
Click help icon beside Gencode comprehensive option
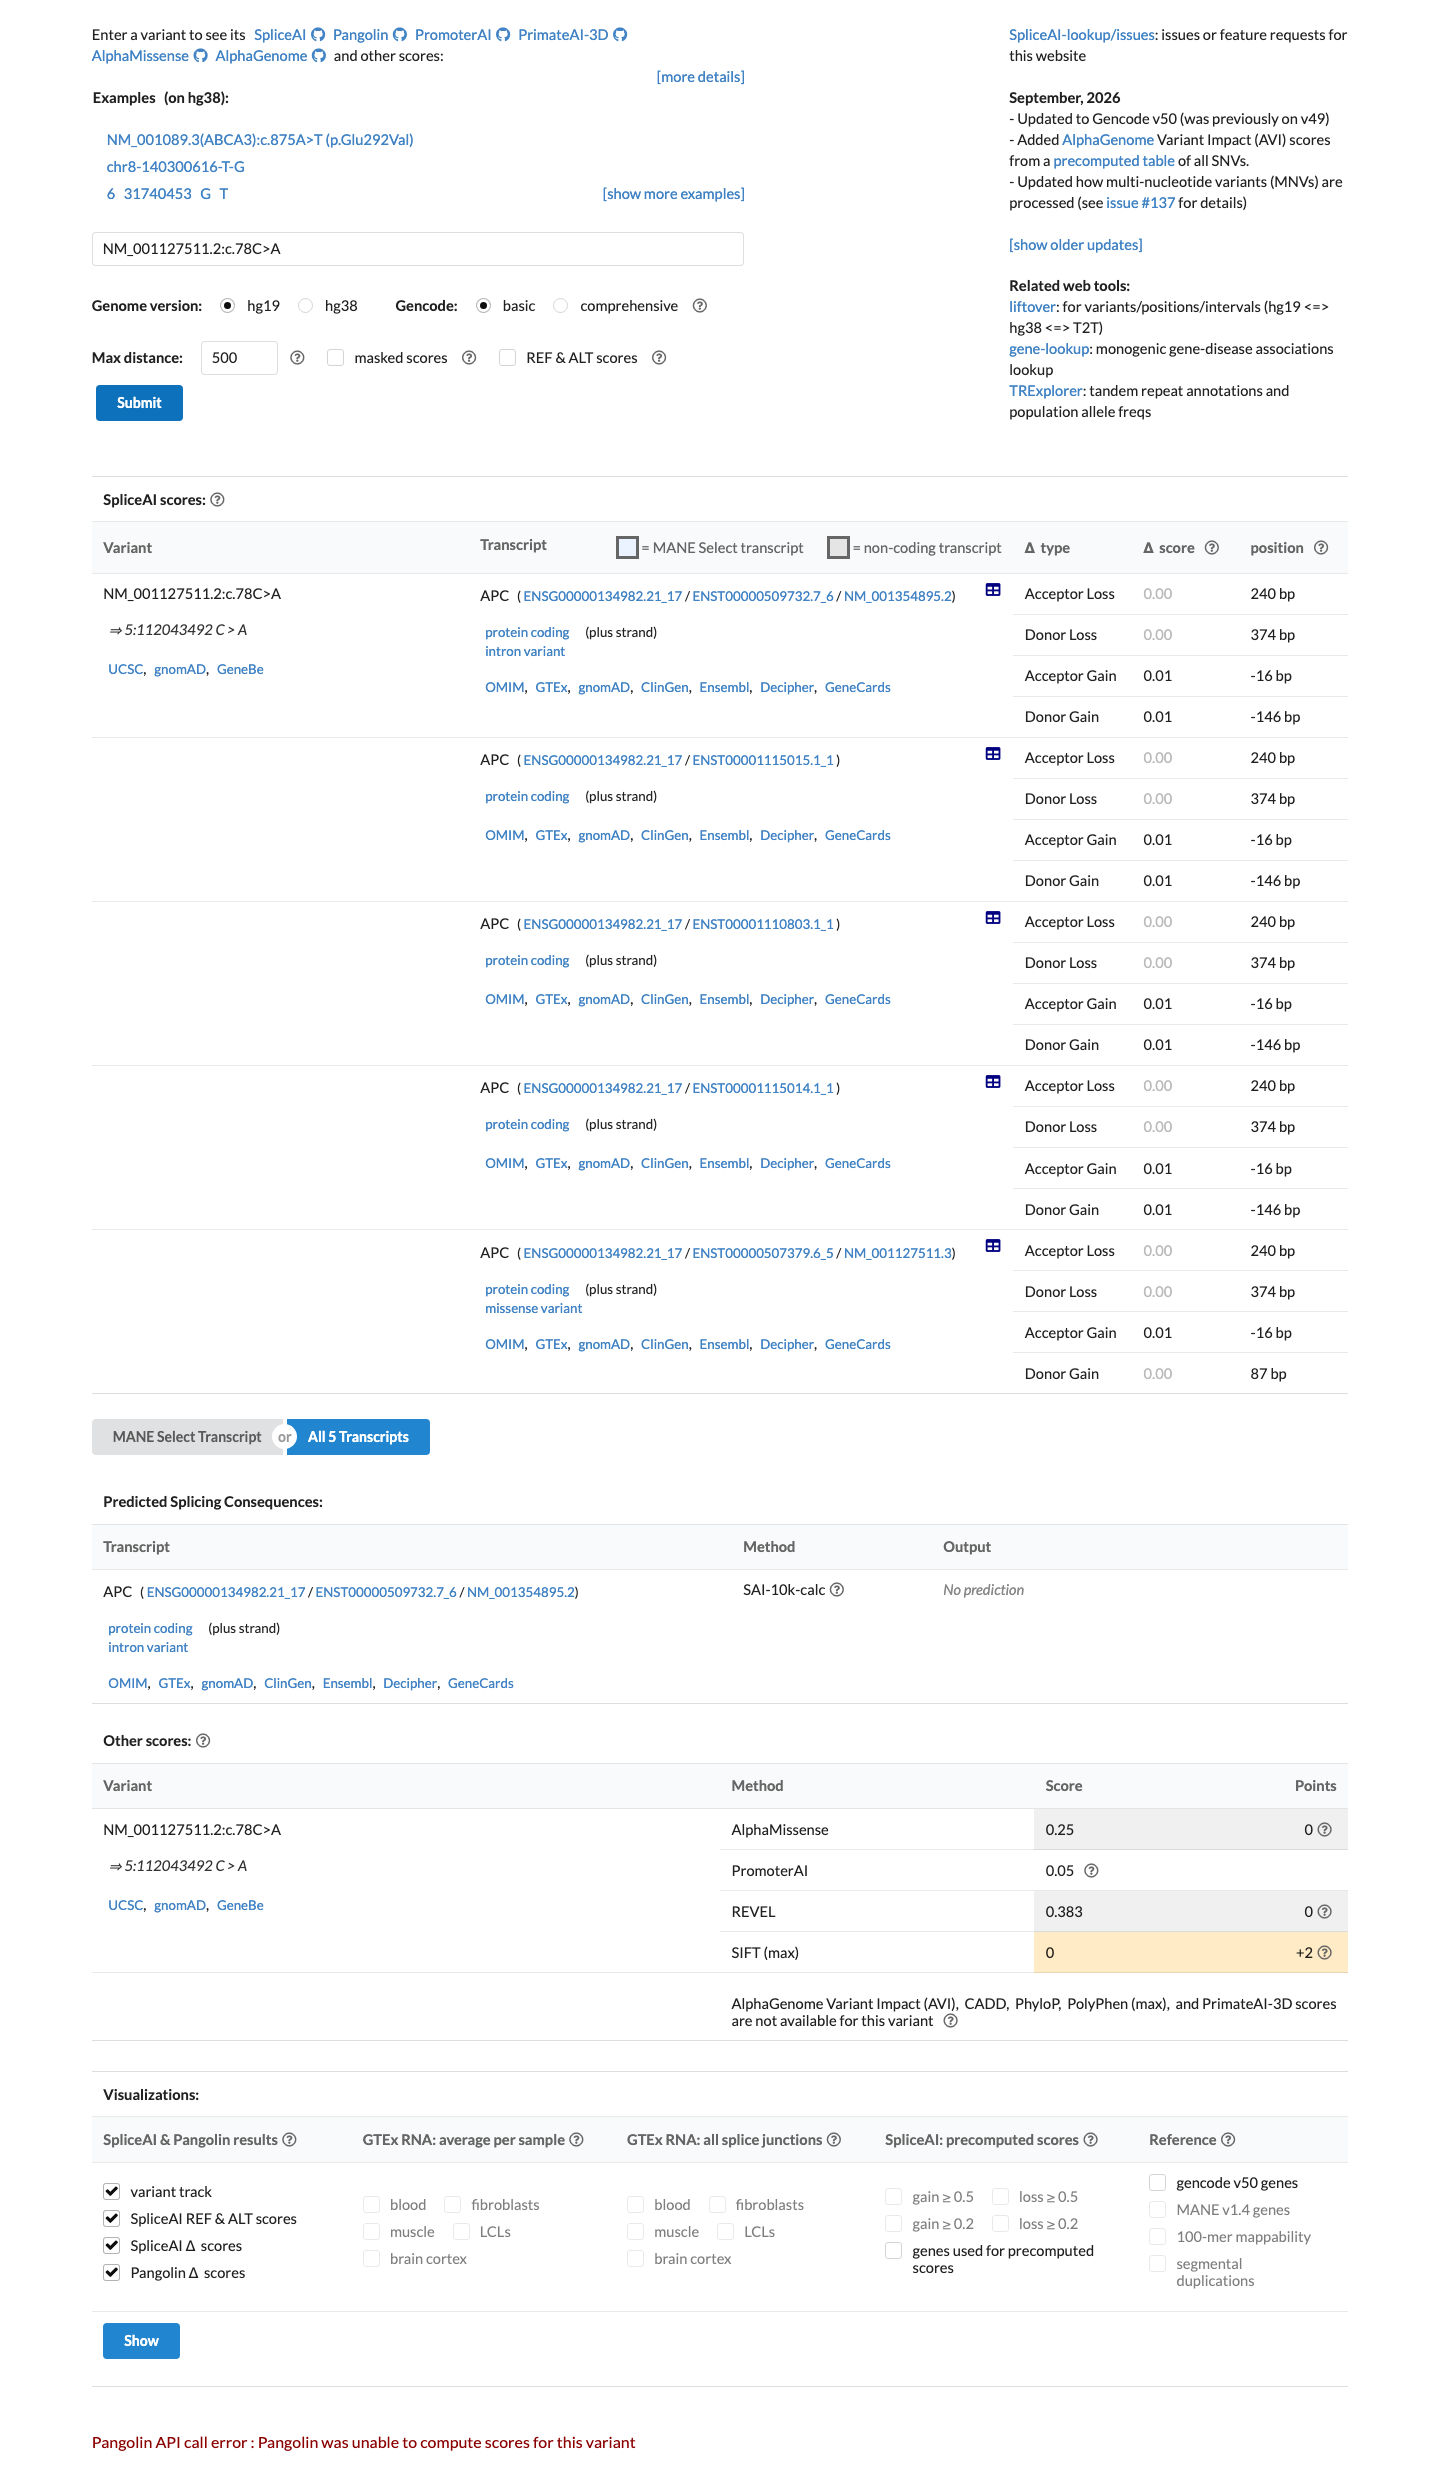tap(700, 306)
